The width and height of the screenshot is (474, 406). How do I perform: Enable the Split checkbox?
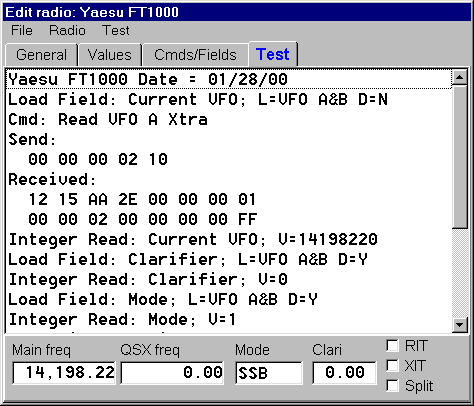[392, 386]
